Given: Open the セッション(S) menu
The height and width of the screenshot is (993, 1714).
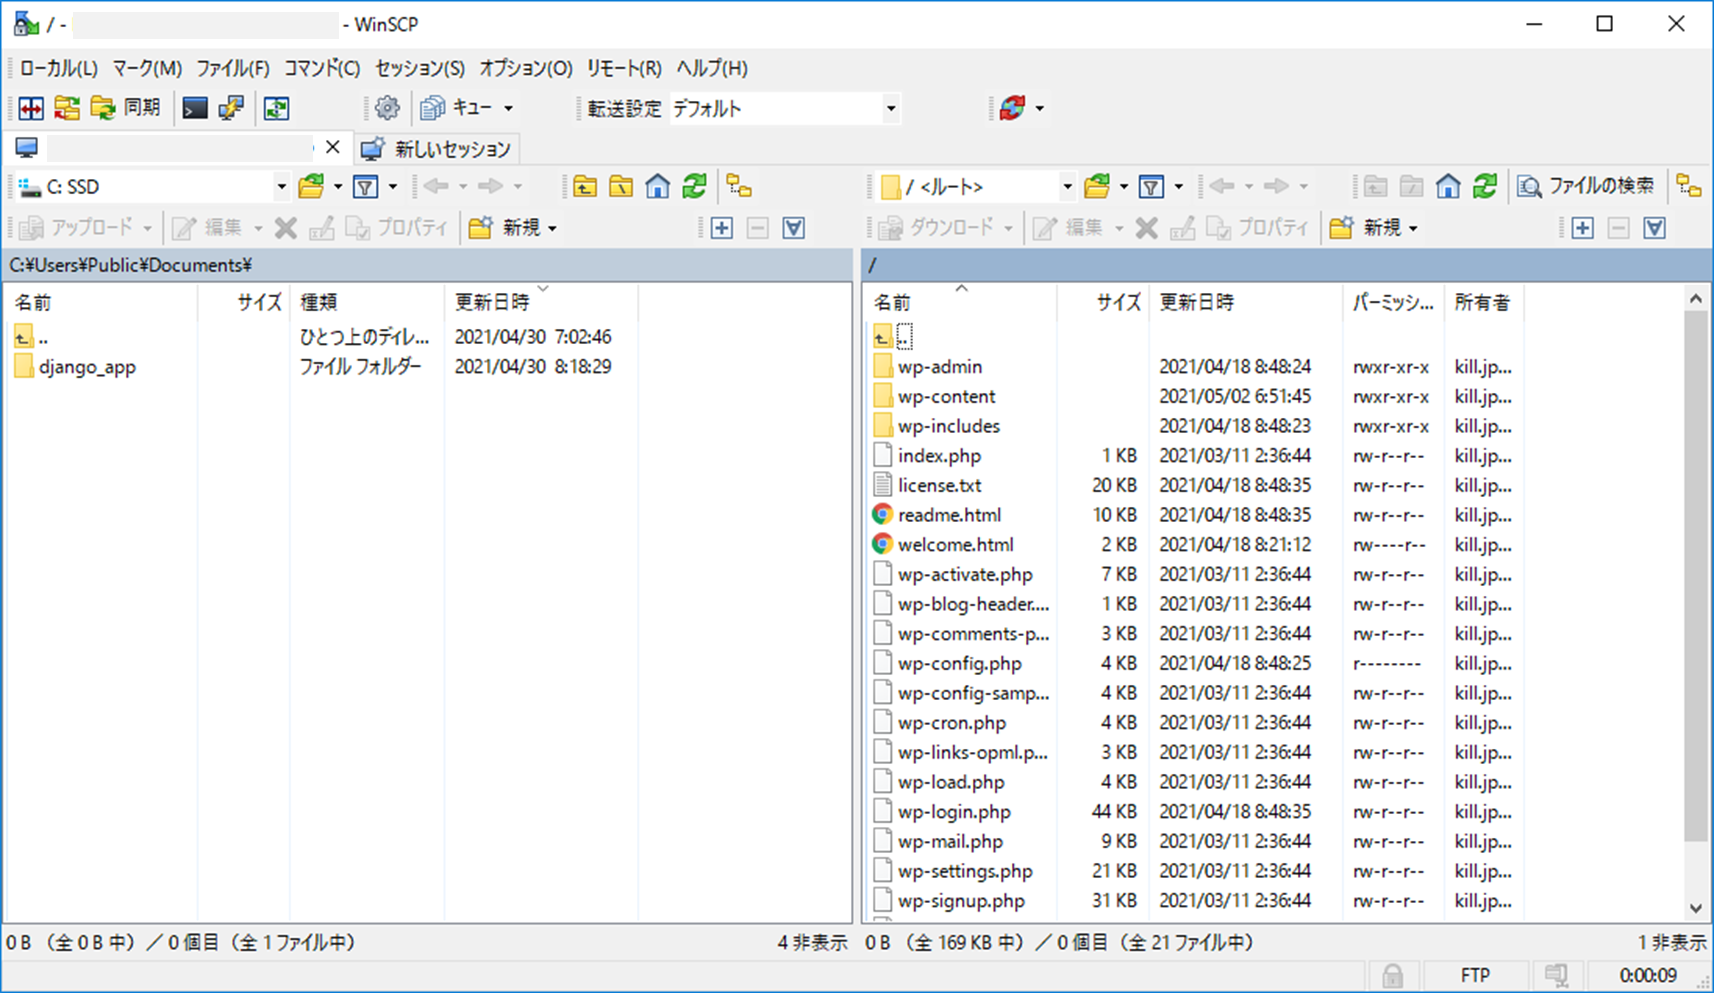Looking at the screenshot, I should 419,68.
